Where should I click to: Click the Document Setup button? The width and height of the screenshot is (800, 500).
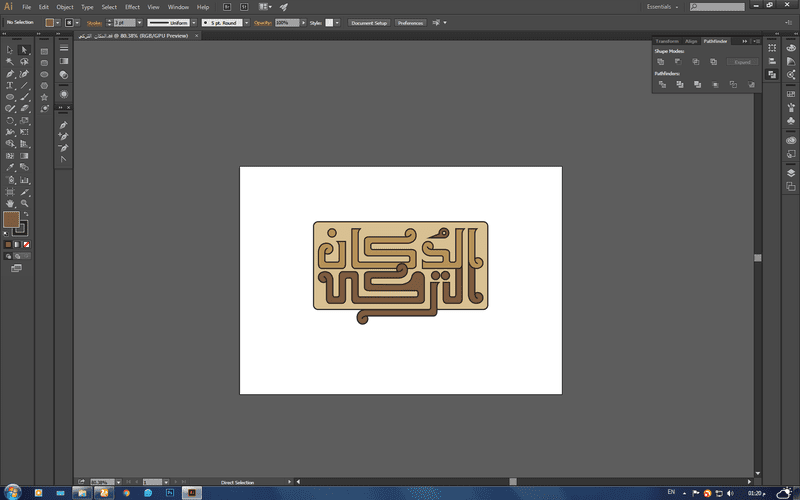point(368,22)
